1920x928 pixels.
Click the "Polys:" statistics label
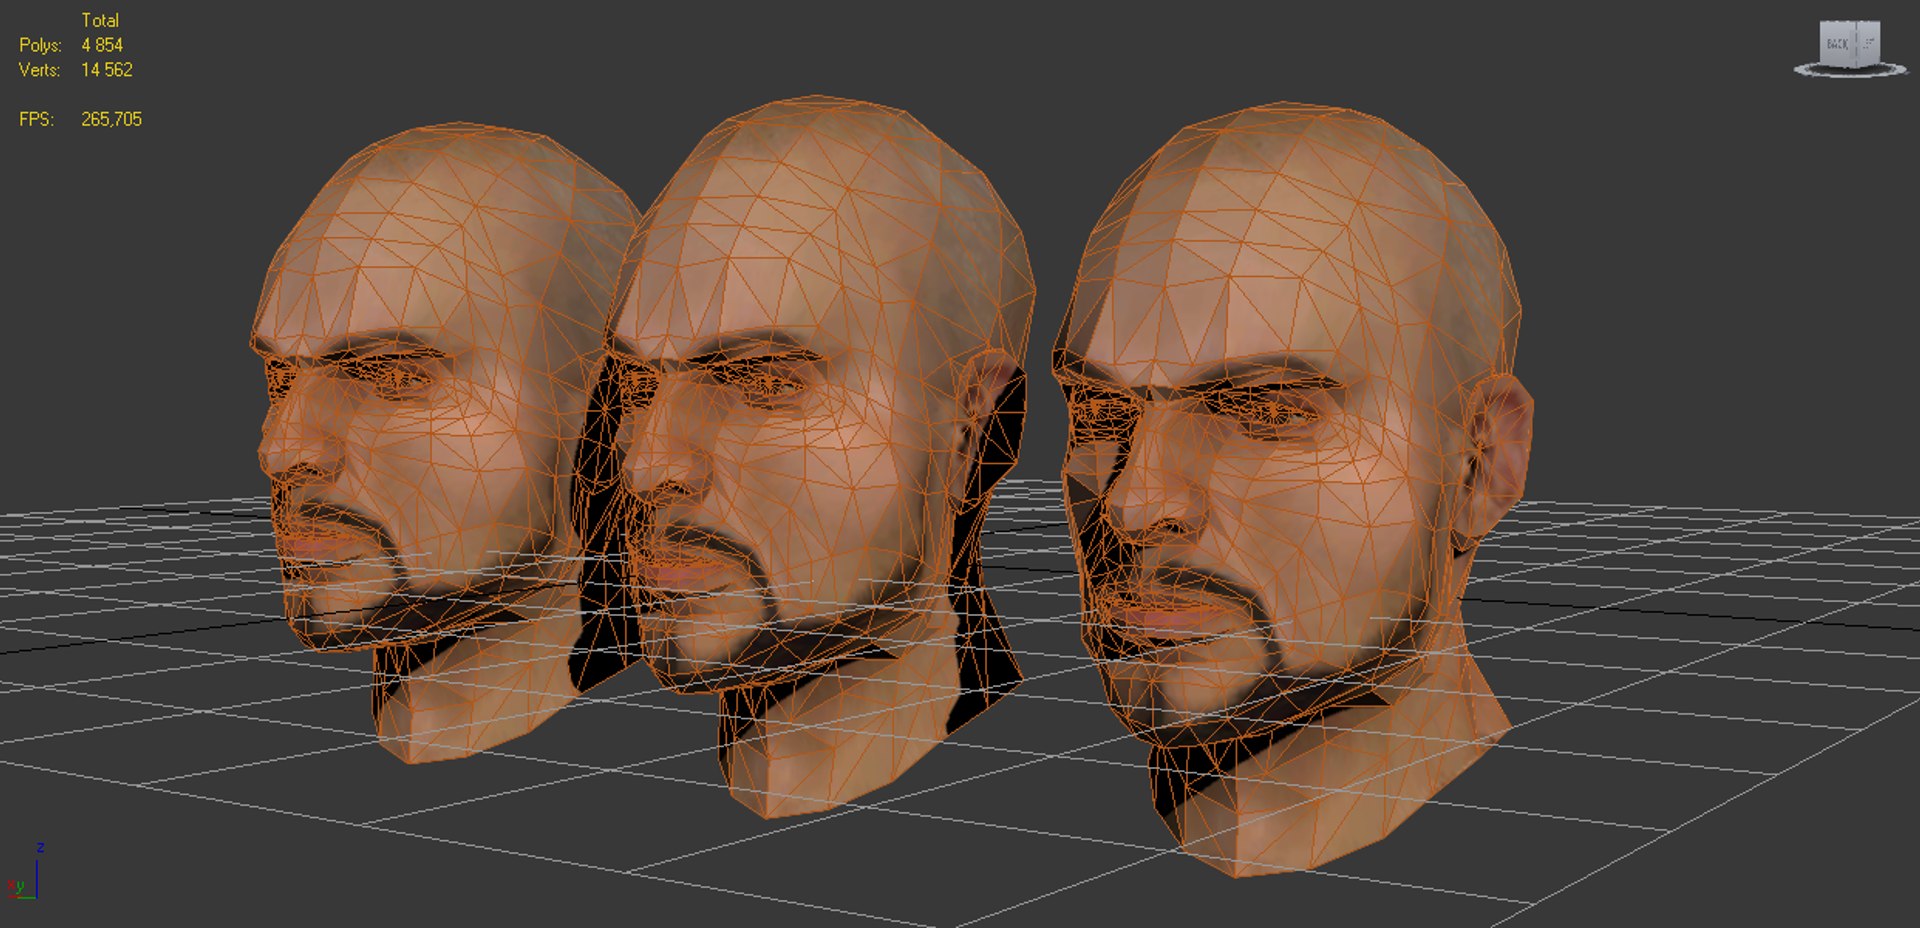[40, 45]
